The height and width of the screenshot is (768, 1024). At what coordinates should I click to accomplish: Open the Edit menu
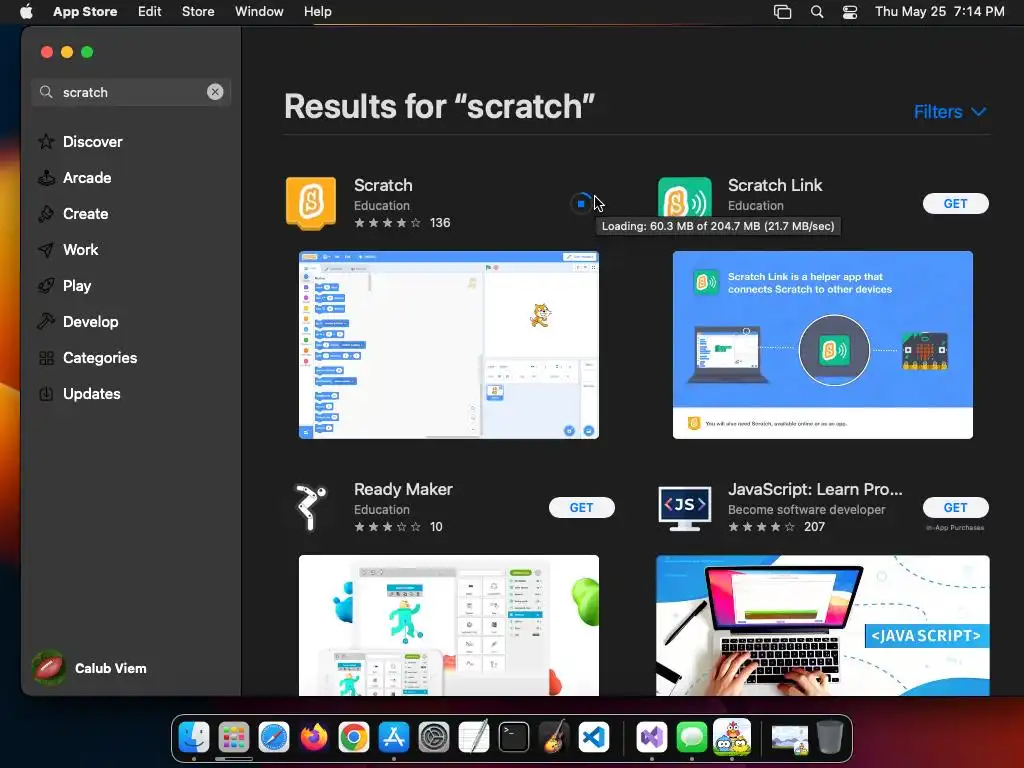(150, 11)
